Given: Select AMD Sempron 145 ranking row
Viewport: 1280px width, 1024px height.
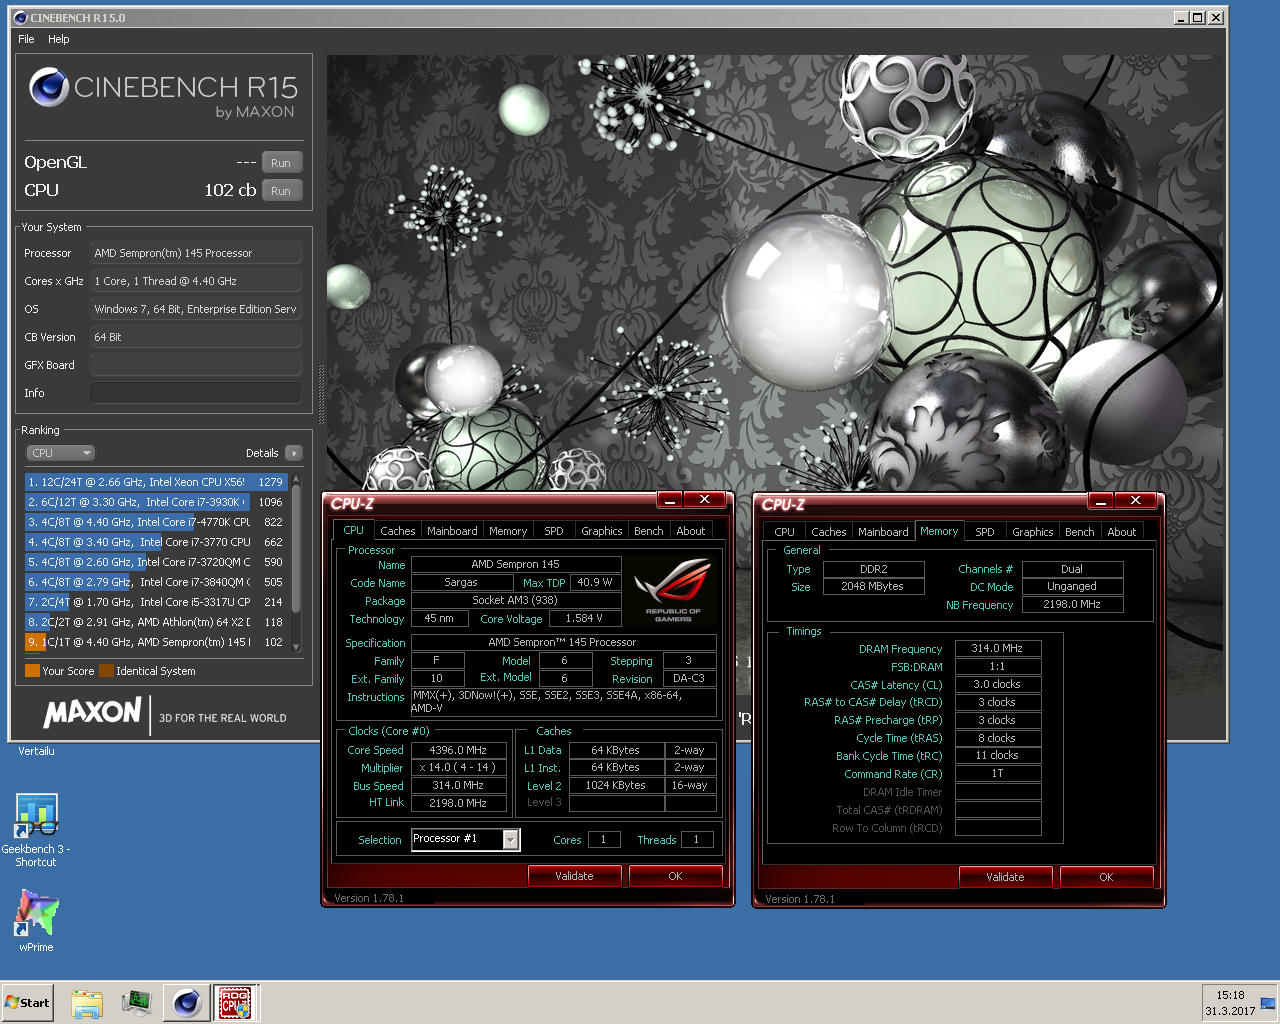Looking at the screenshot, I should (x=156, y=642).
